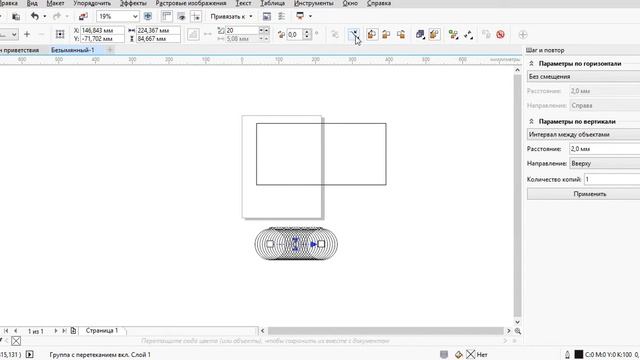Click the next page arrow
Viewport: 640px width, 360px height.
[56, 331]
